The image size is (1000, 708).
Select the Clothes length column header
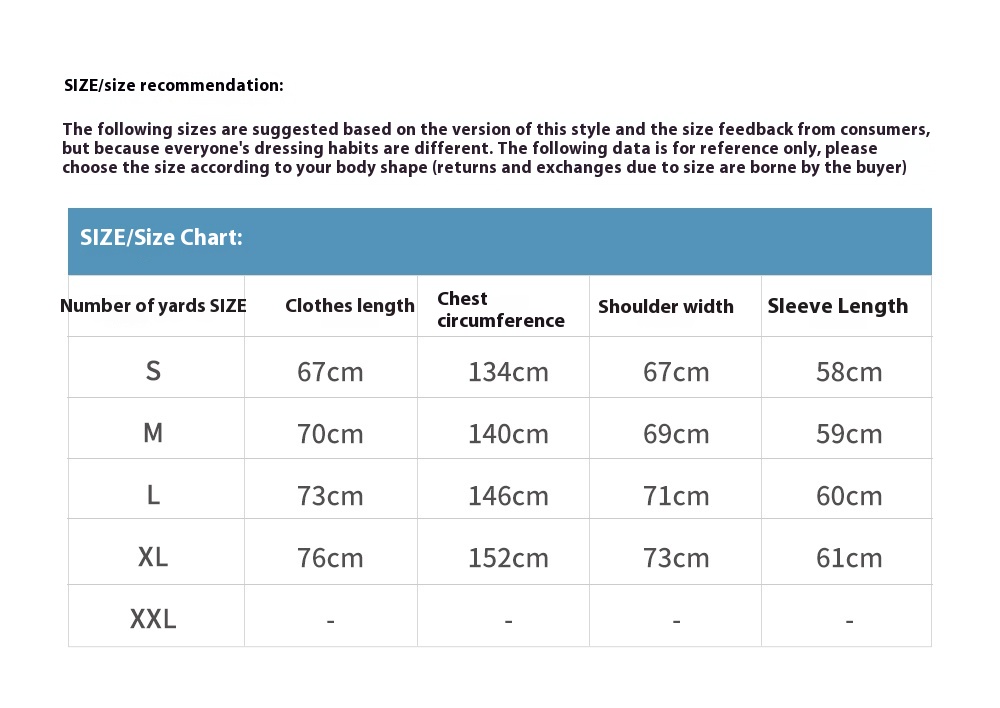349,306
